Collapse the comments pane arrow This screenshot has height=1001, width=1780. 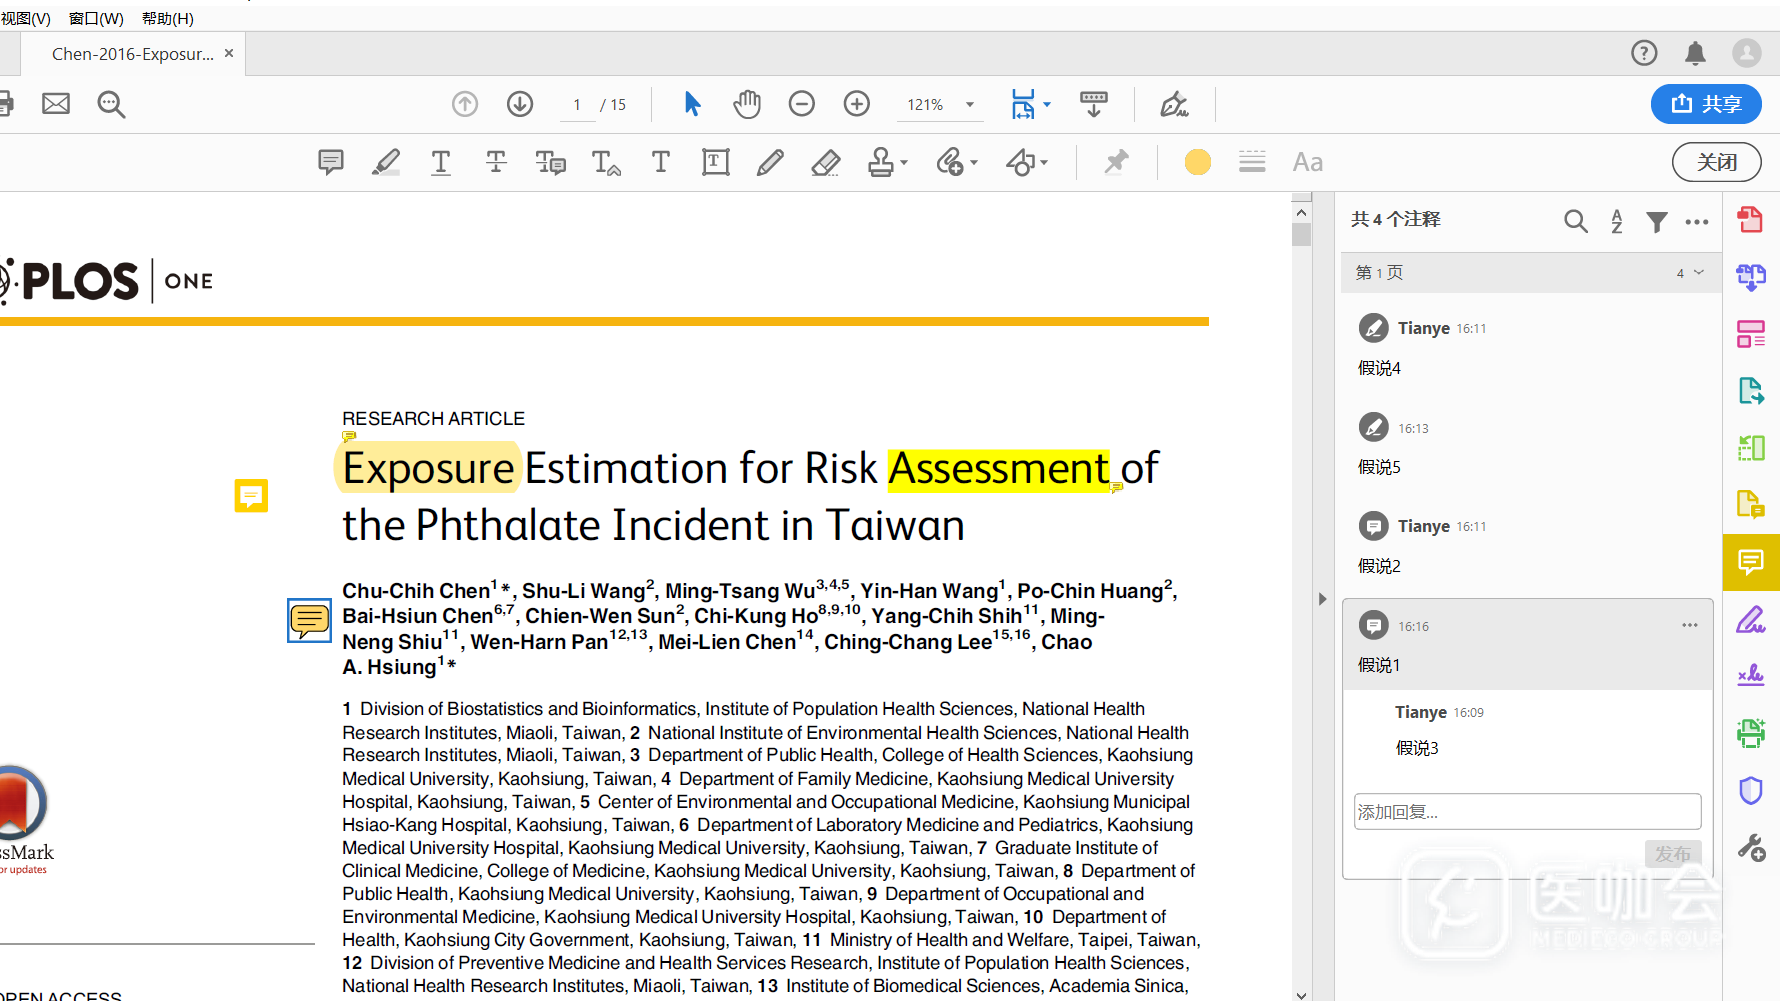click(1322, 599)
